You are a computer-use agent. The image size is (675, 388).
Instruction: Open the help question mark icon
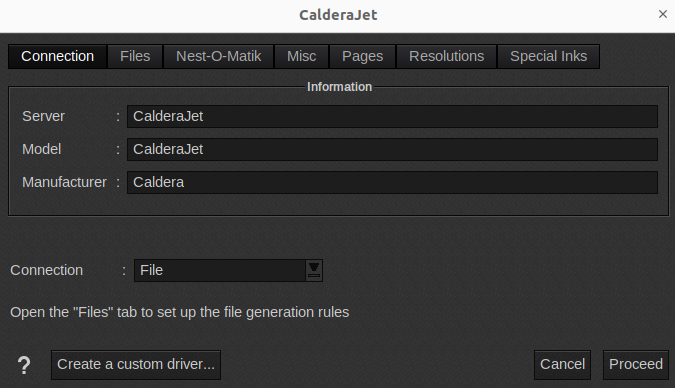24,365
